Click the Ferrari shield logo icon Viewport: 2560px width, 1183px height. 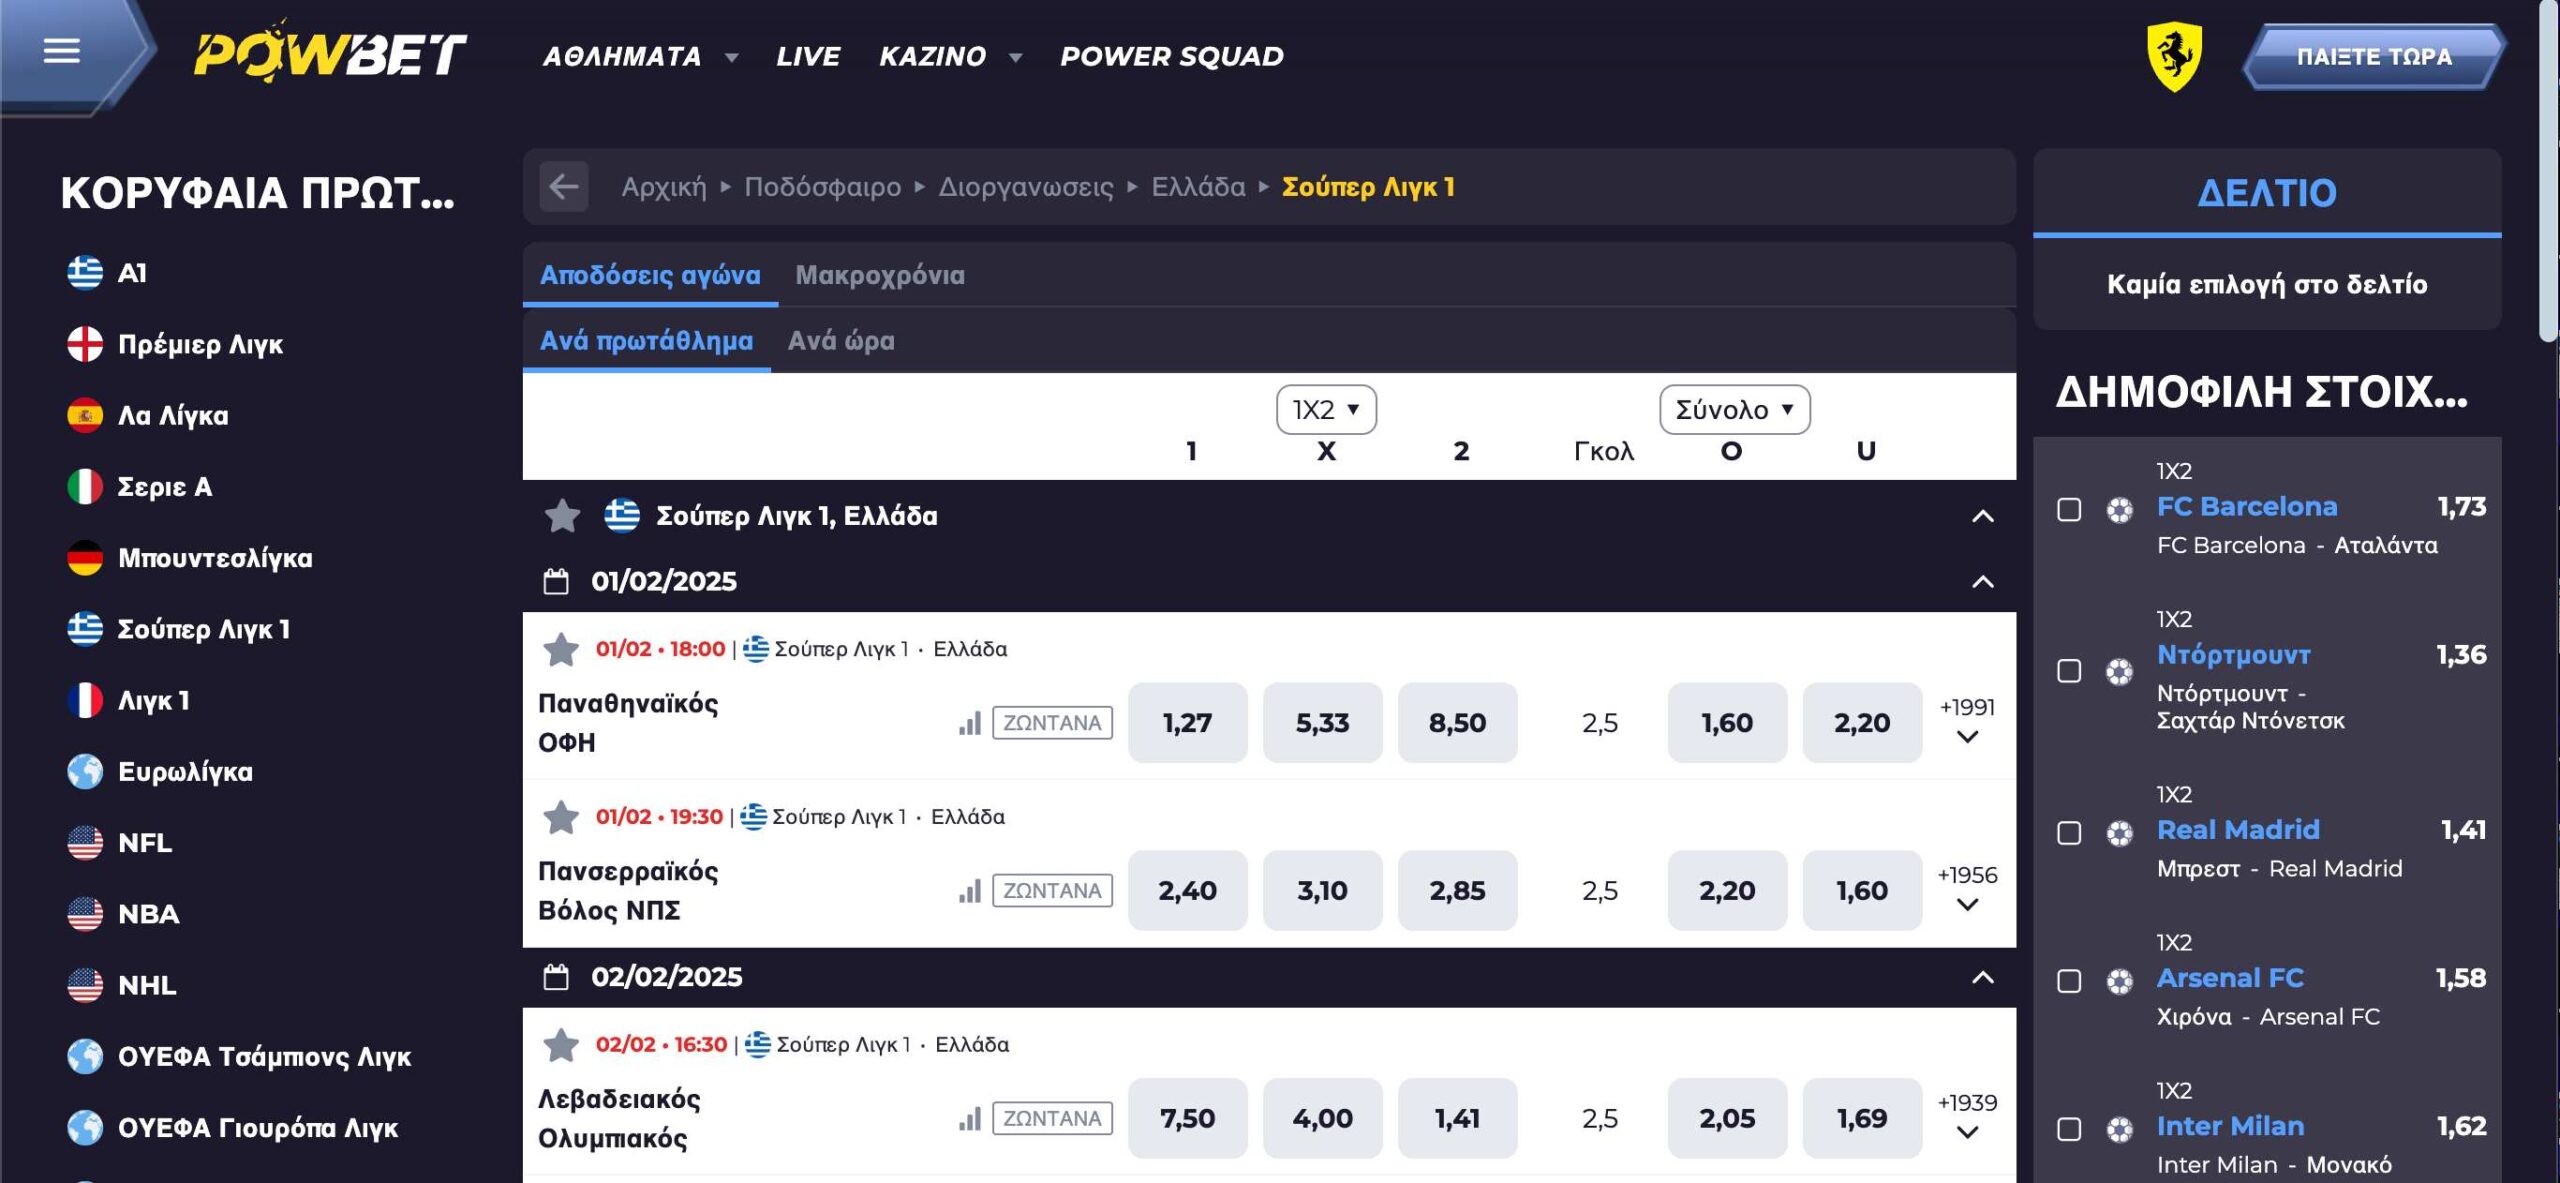(x=2174, y=56)
